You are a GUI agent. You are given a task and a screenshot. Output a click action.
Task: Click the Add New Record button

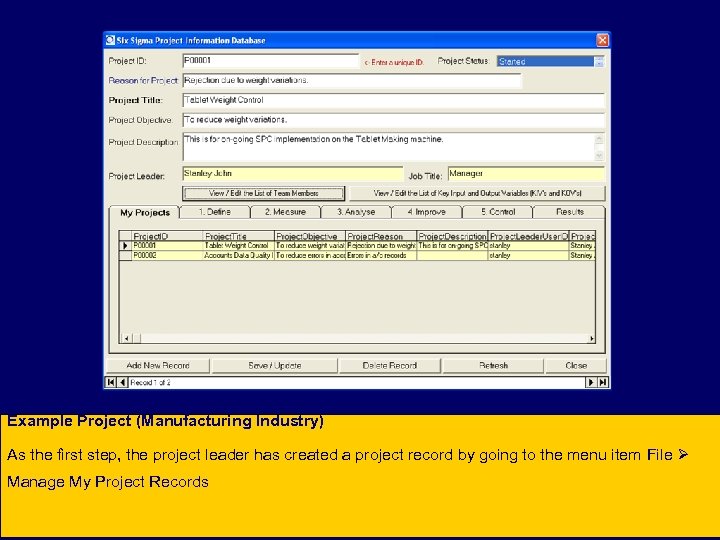coord(158,366)
